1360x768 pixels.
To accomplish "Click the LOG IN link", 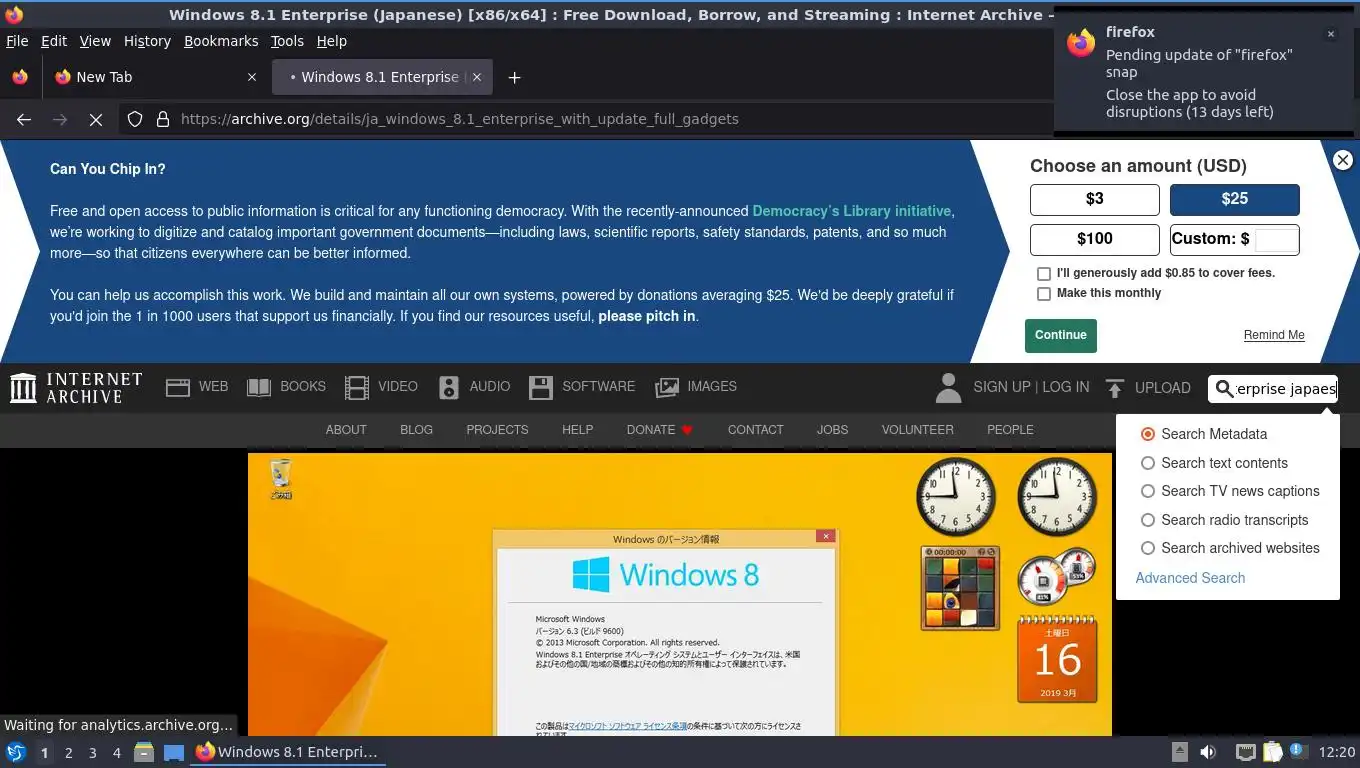I will point(1066,387).
